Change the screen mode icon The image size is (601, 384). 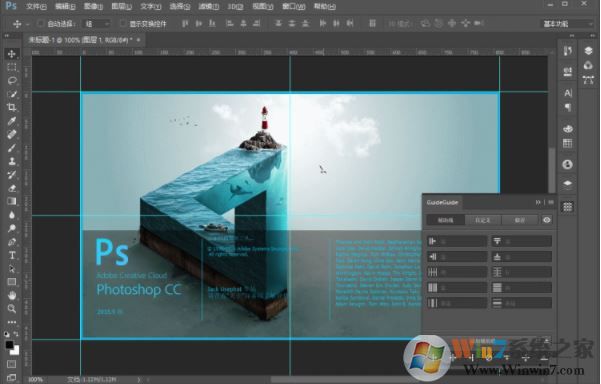tap(12, 377)
